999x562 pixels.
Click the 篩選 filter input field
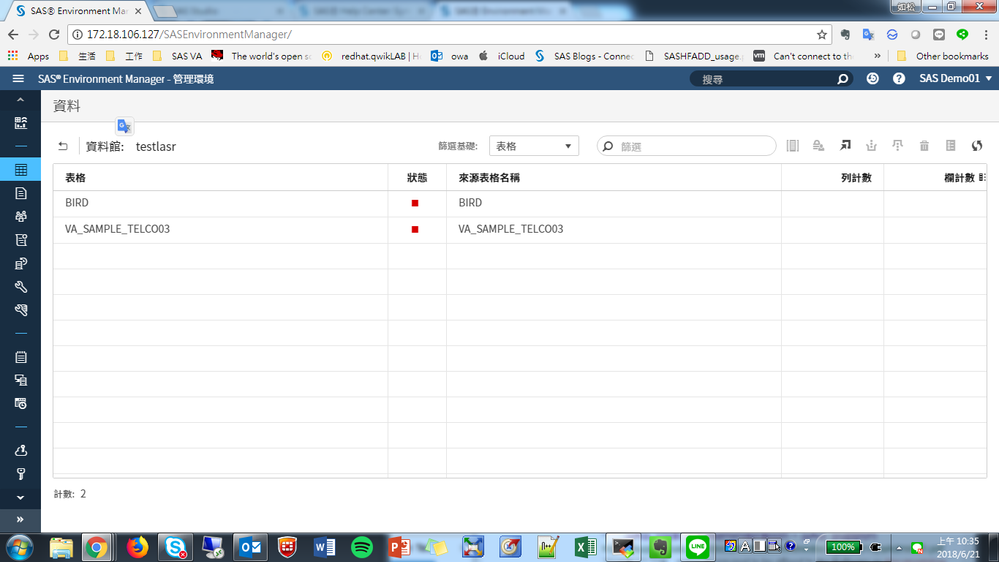click(687, 146)
